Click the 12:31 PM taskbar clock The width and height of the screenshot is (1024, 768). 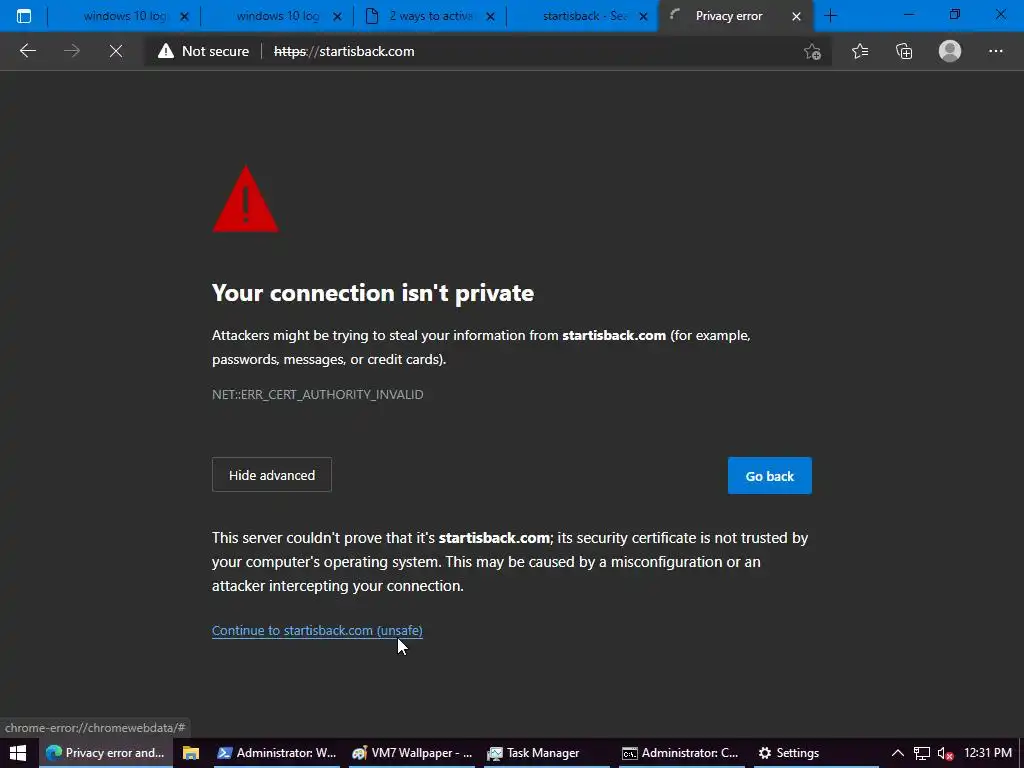coord(988,753)
